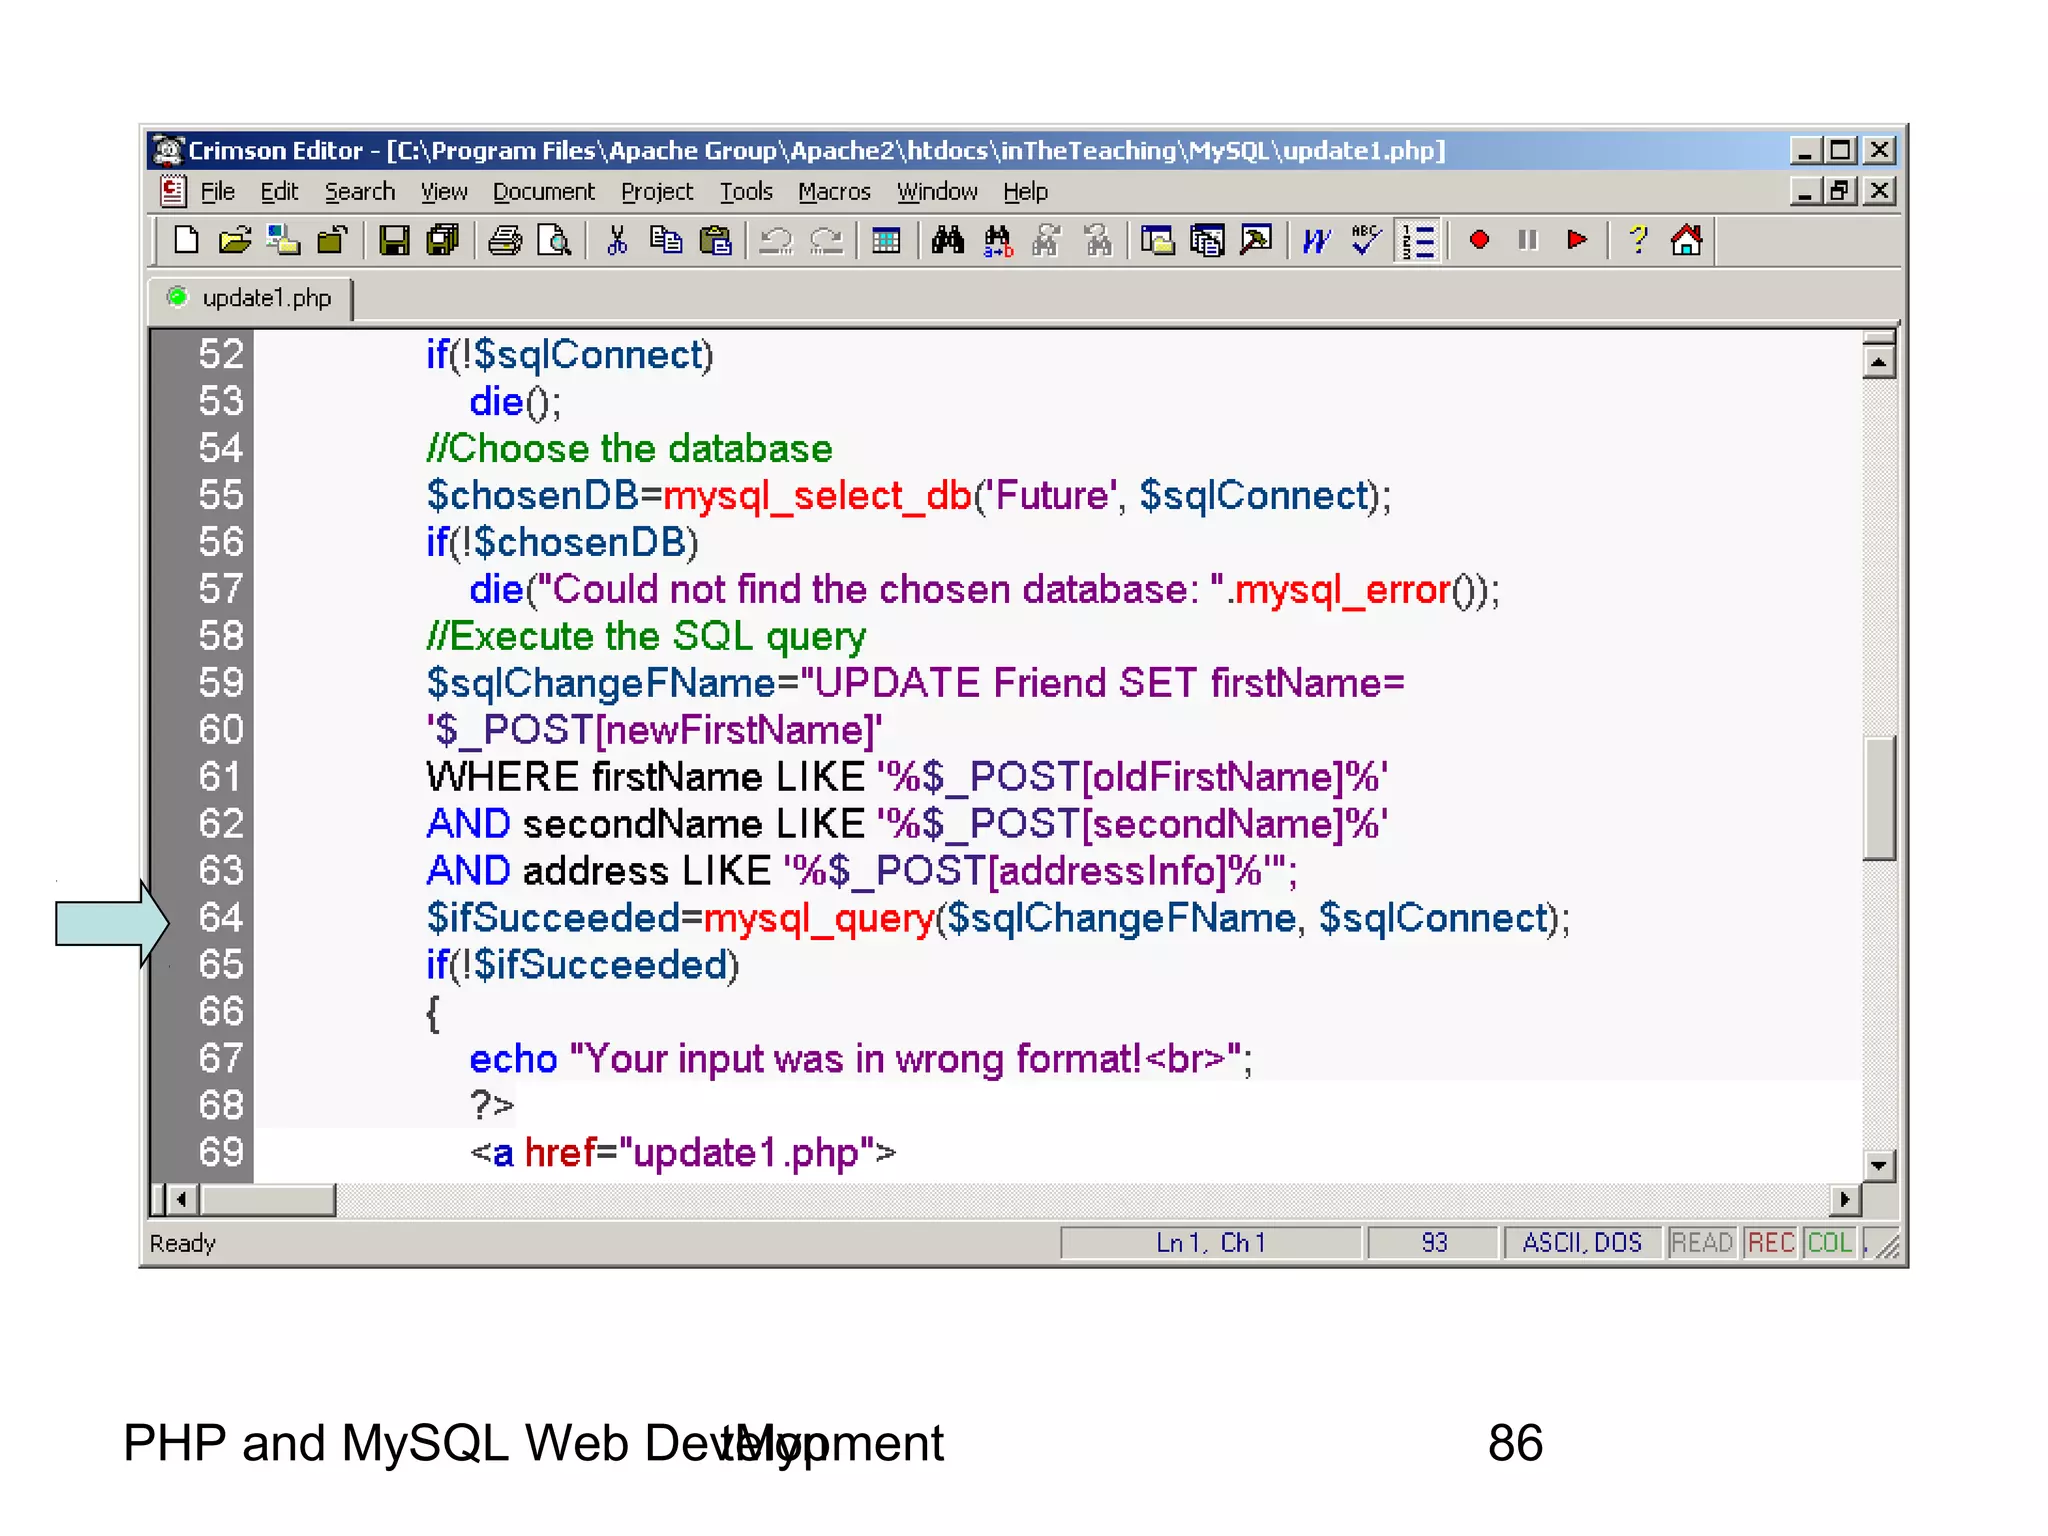Select the update1.php document tab

click(x=251, y=299)
